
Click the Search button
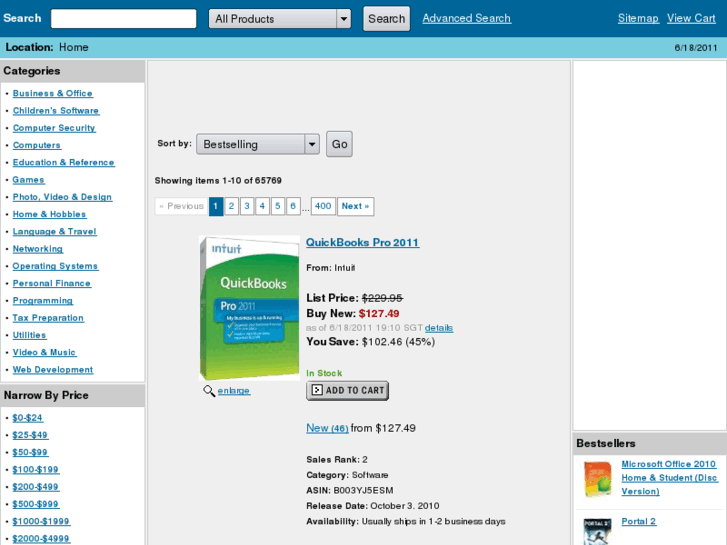pyautogui.click(x=386, y=19)
